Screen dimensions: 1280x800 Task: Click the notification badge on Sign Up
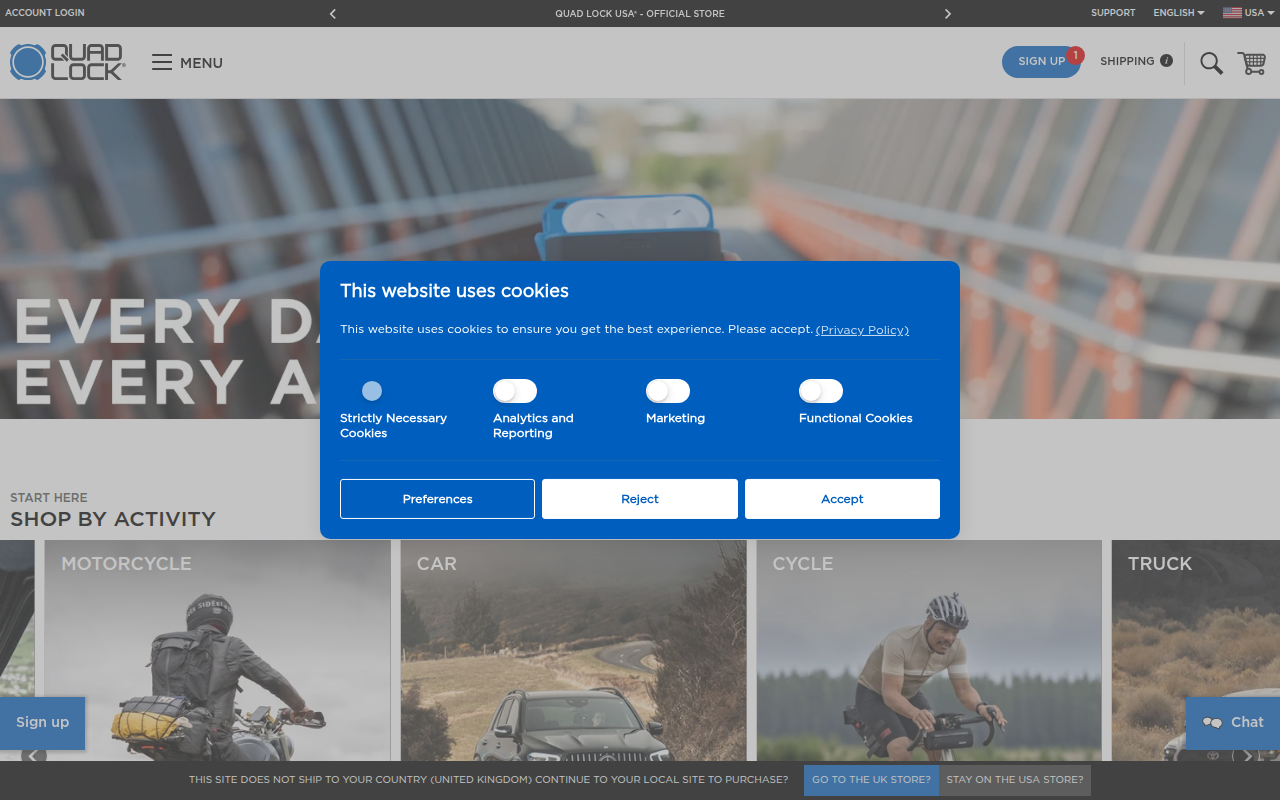(1075, 55)
